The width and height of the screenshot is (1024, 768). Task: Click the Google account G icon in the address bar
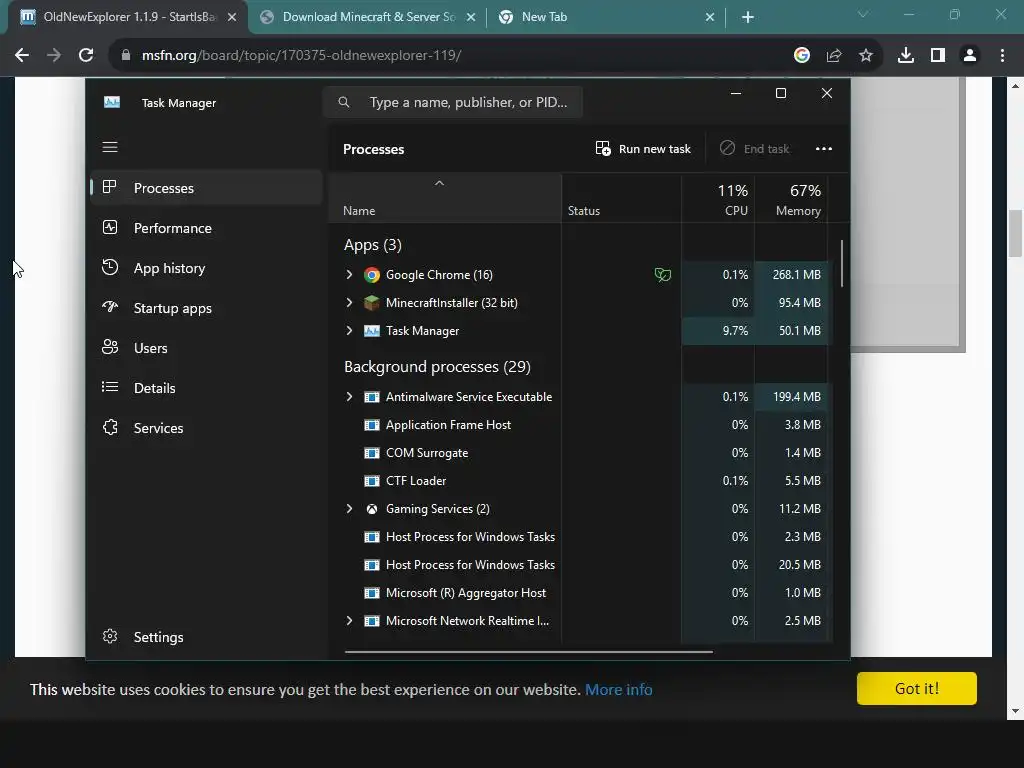(x=802, y=56)
